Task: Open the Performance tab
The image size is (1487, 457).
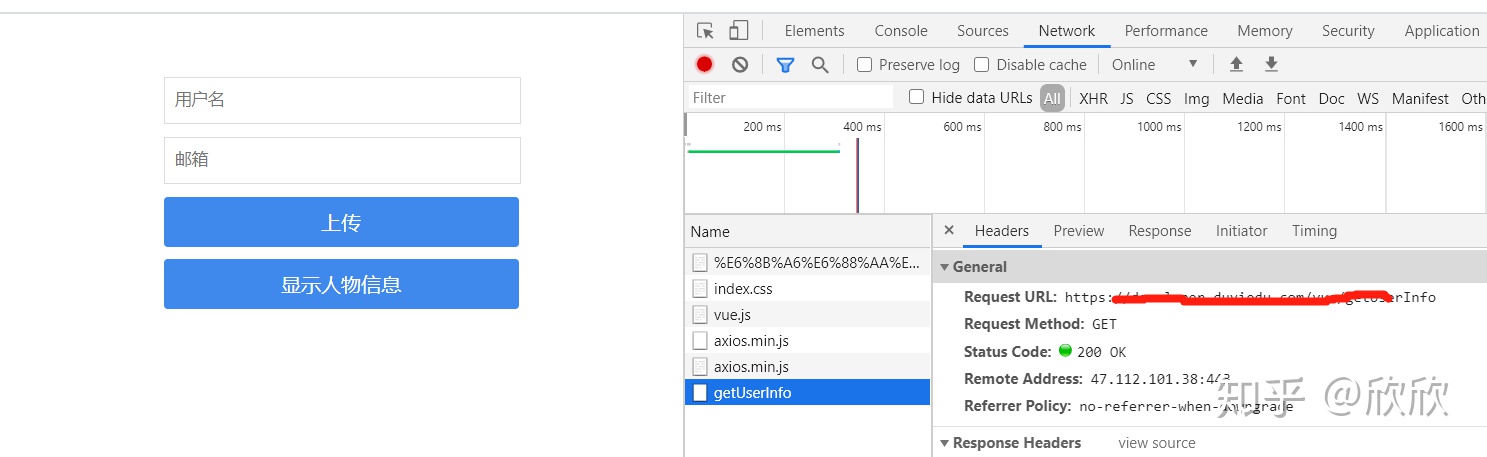Action: [x=1166, y=31]
